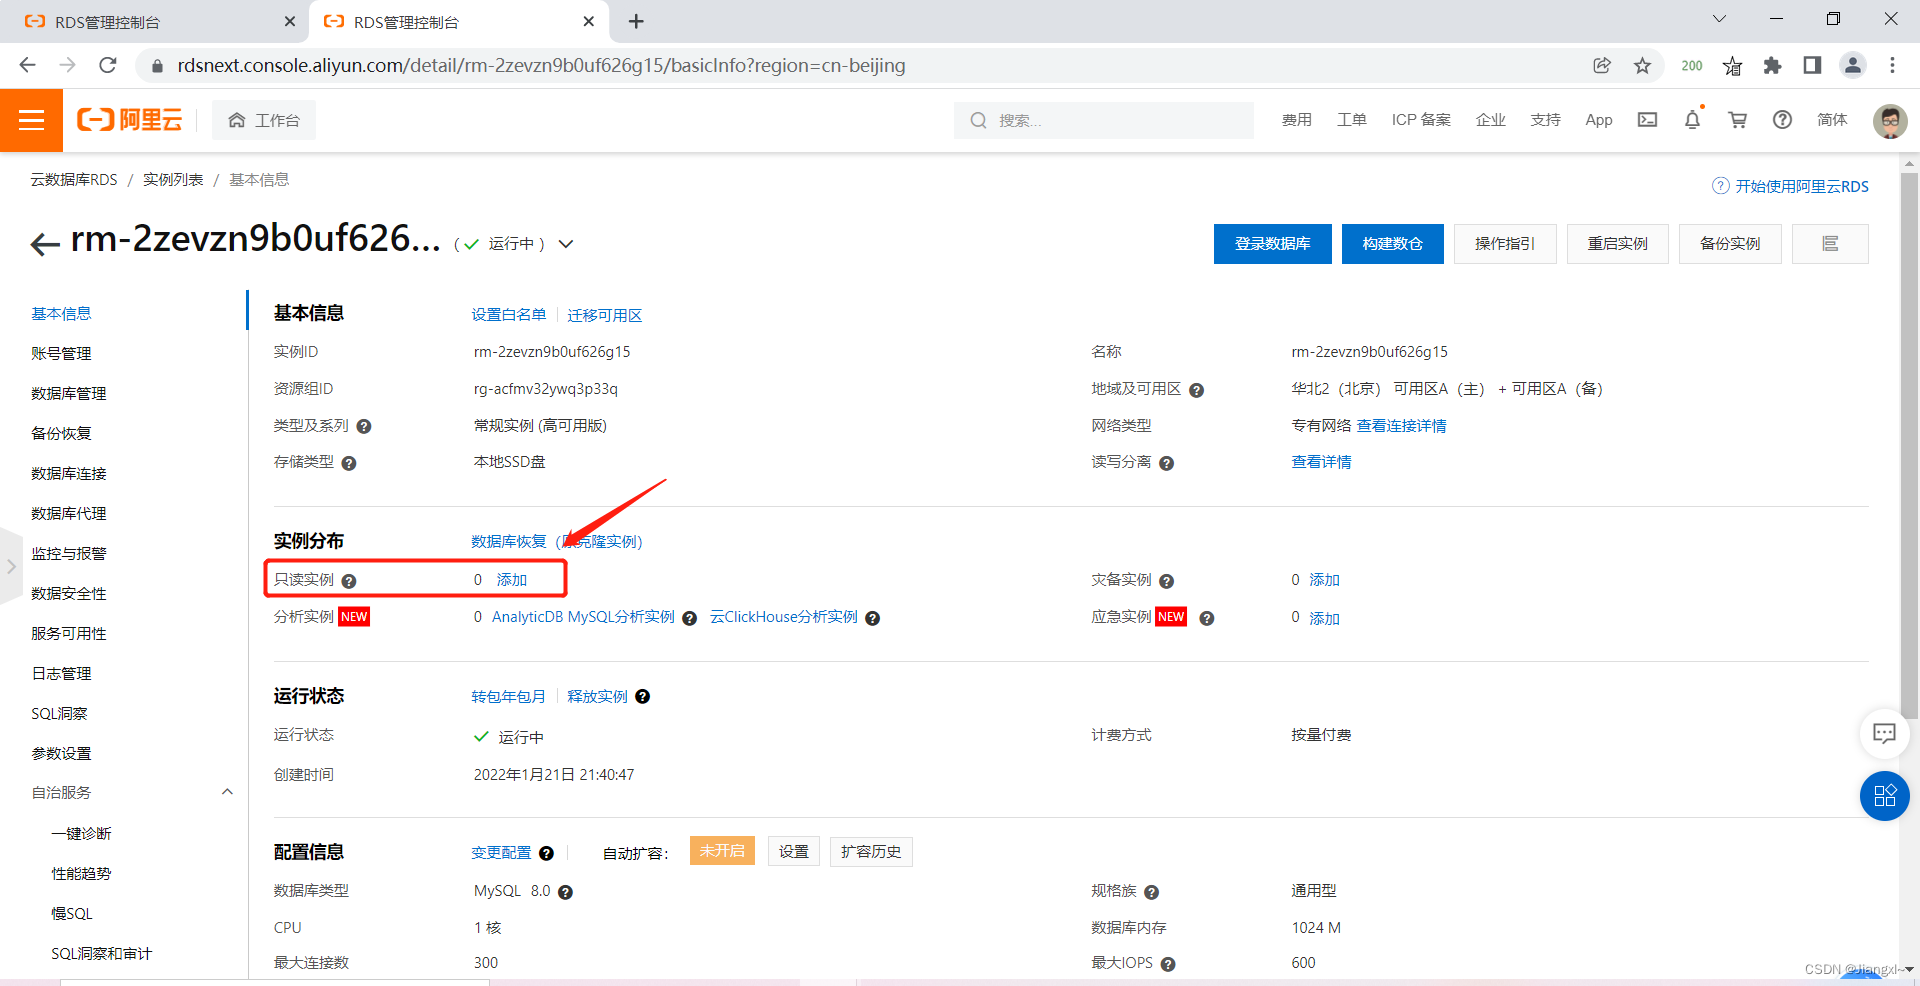Click the help icon beside AnalyticDB MySQL分析实例
Screen dimensions: 1920x986
[x=689, y=618]
